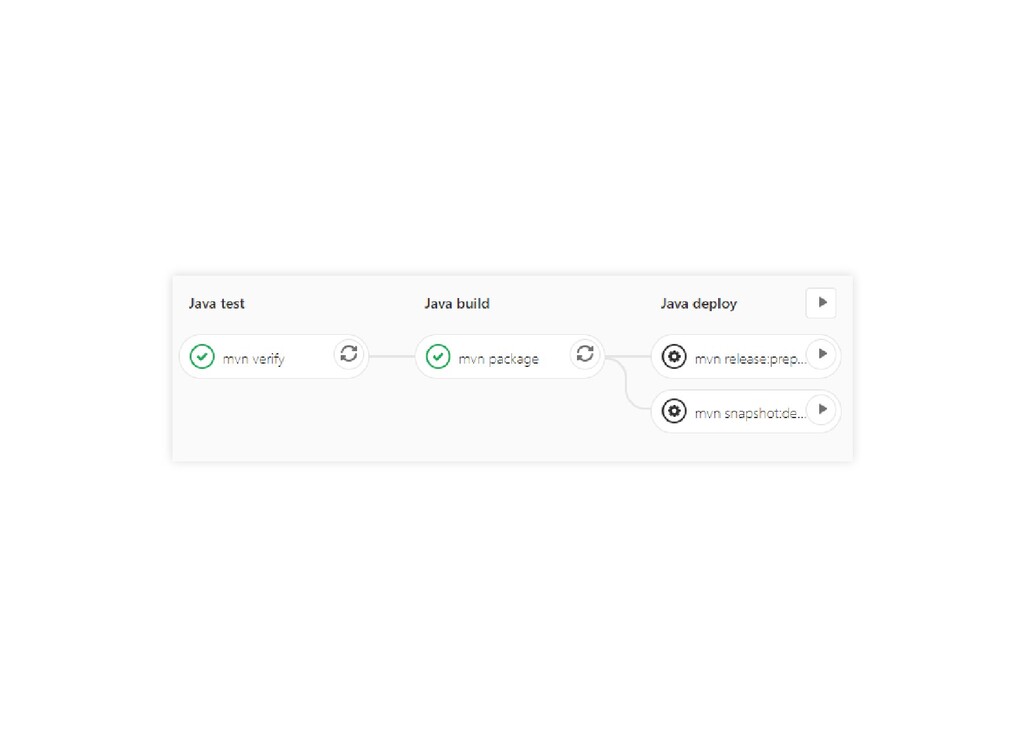The image size is (1024, 747).
Task: Select the Java test stage header
Action: 217,303
